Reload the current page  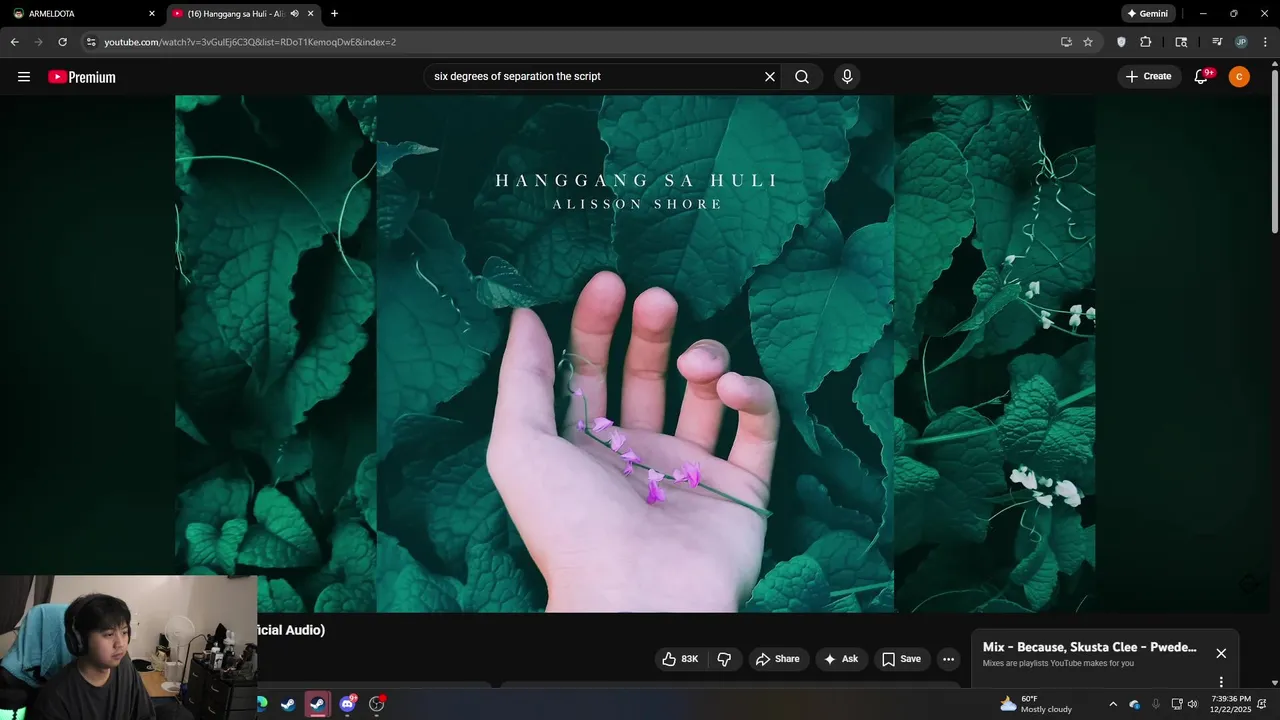click(62, 42)
